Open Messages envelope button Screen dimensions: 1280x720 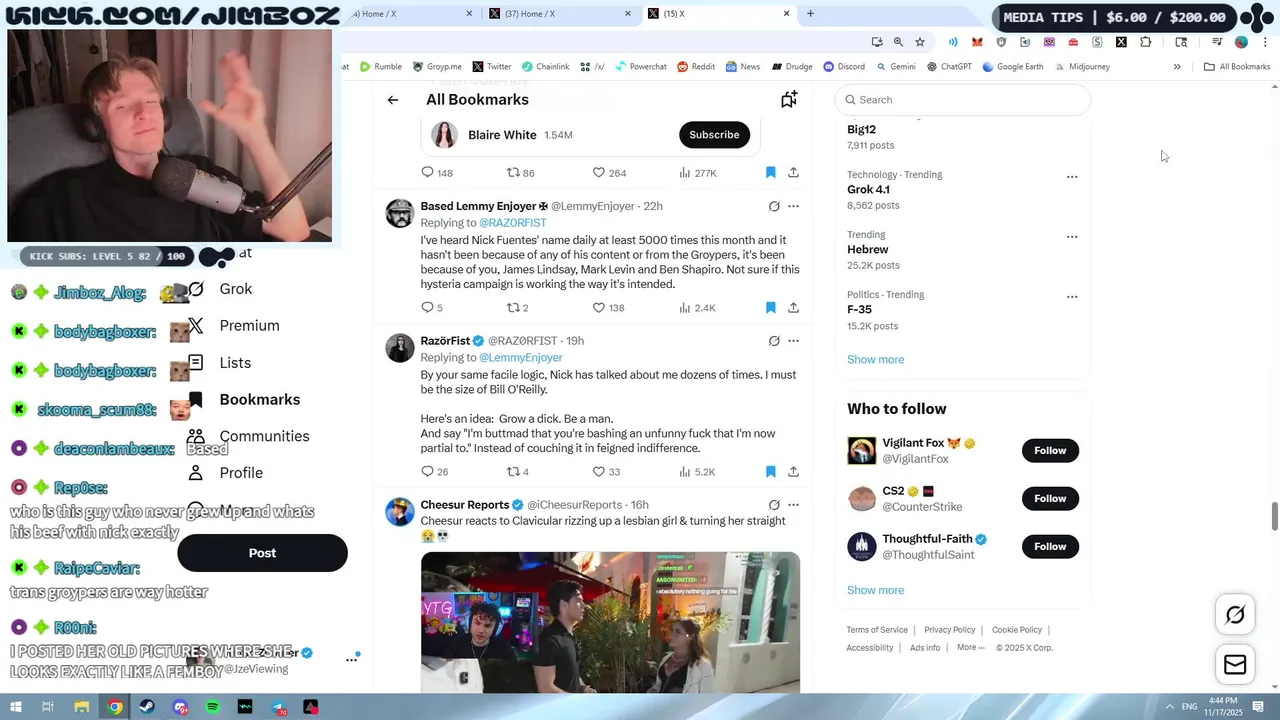point(1235,665)
